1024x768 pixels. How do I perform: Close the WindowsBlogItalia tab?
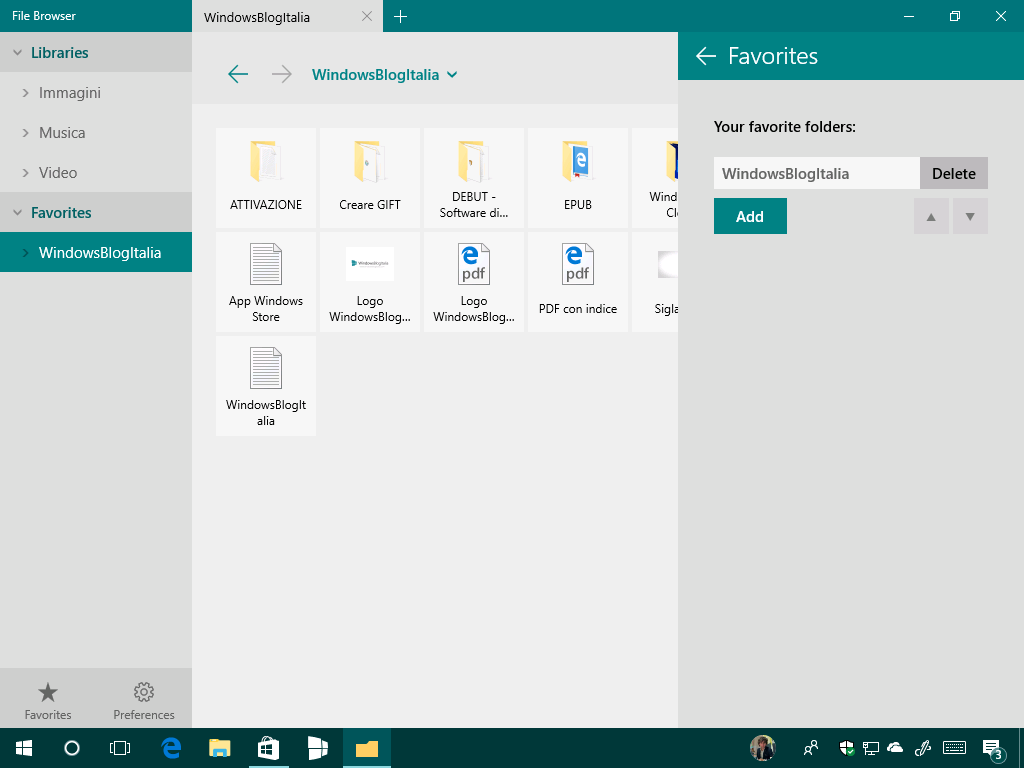tap(367, 16)
